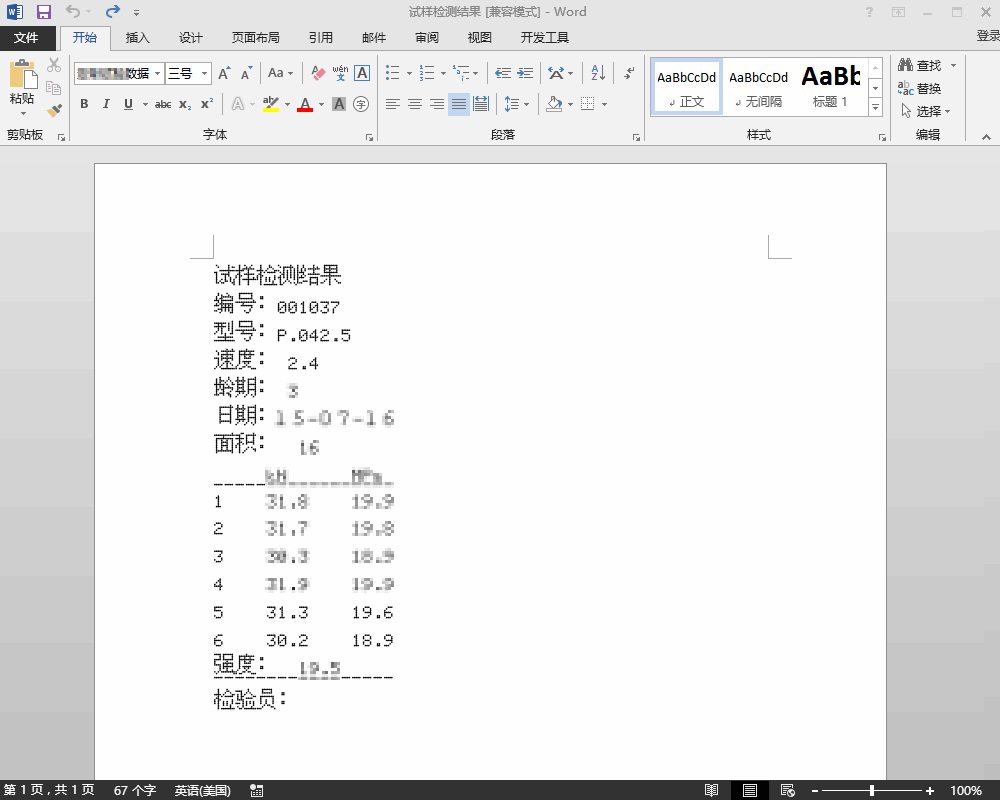Switch to the 审阅 ribbon tab
The image size is (1000, 800).
pyautogui.click(x=427, y=38)
